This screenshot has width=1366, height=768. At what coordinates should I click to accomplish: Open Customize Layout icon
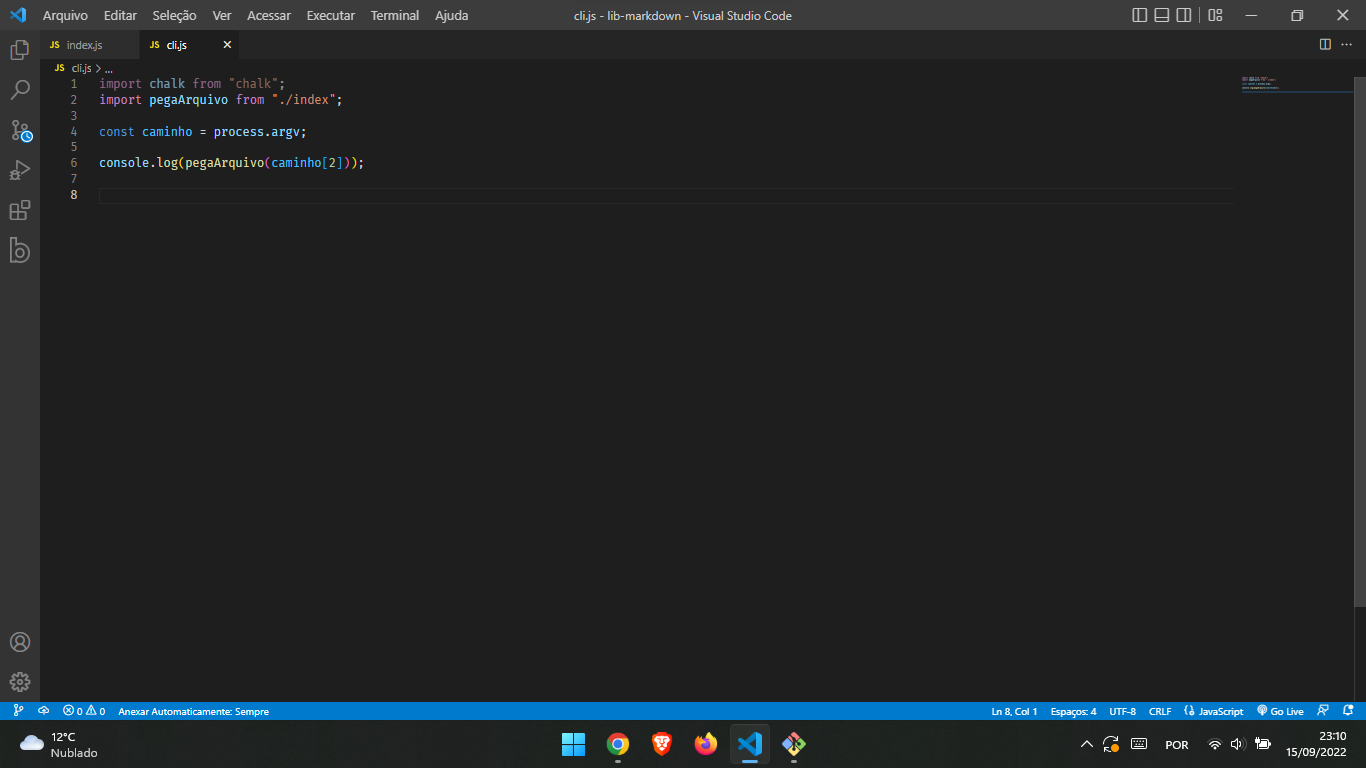[1215, 15]
